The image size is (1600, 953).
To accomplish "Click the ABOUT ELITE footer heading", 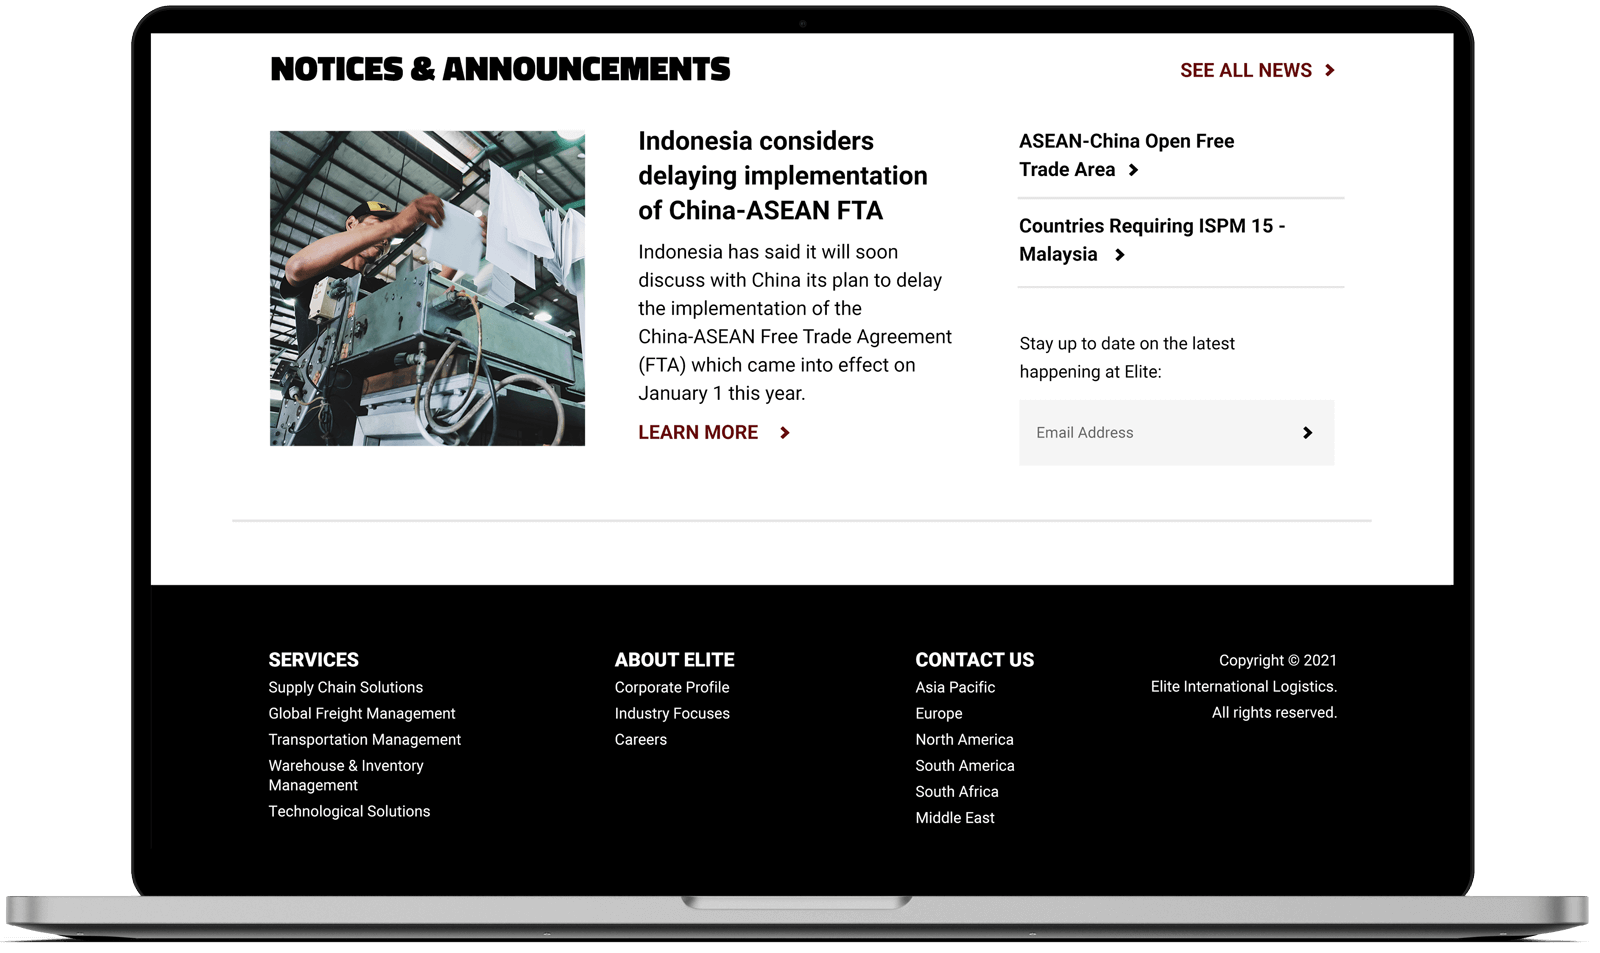I will tap(675, 660).
